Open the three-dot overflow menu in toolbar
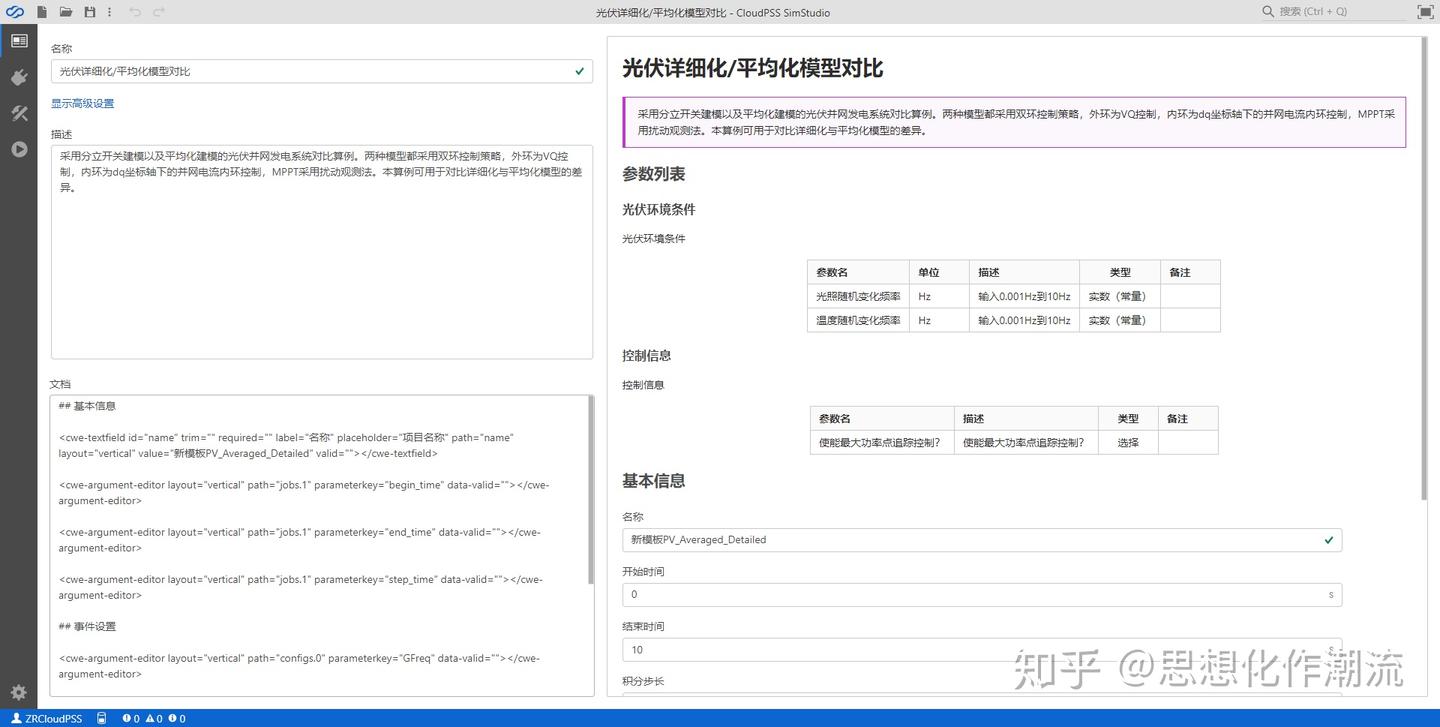This screenshot has width=1440, height=727. [x=111, y=12]
